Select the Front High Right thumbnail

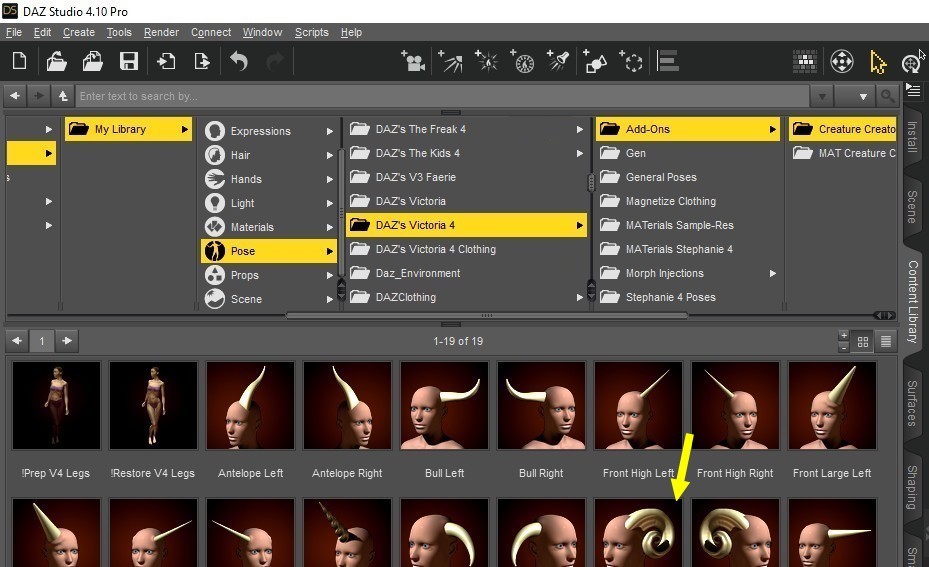[735, 406]
